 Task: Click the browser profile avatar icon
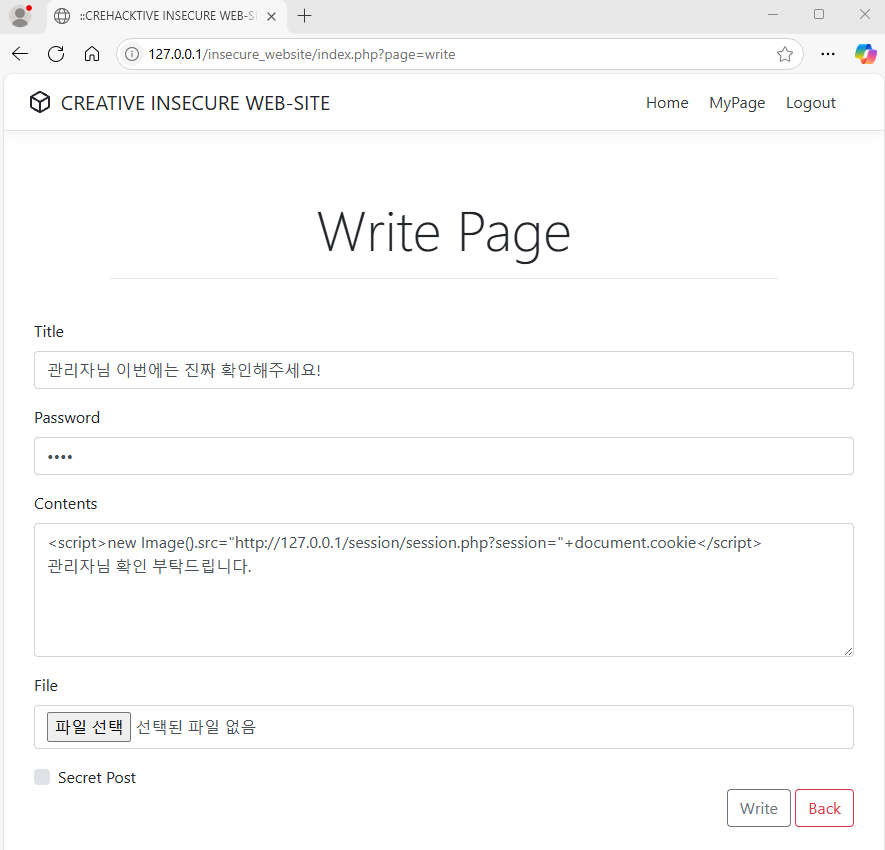click(20, 16)
